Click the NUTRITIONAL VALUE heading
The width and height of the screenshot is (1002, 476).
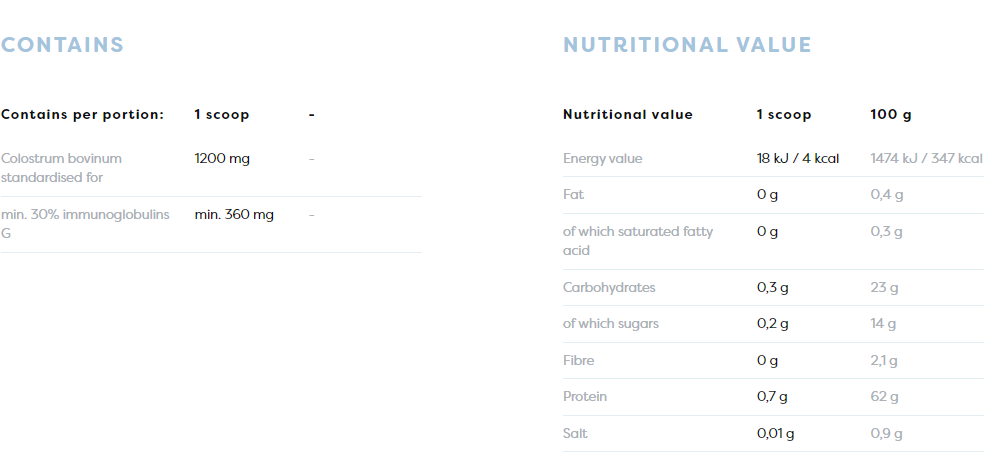[x=687, y=45]
